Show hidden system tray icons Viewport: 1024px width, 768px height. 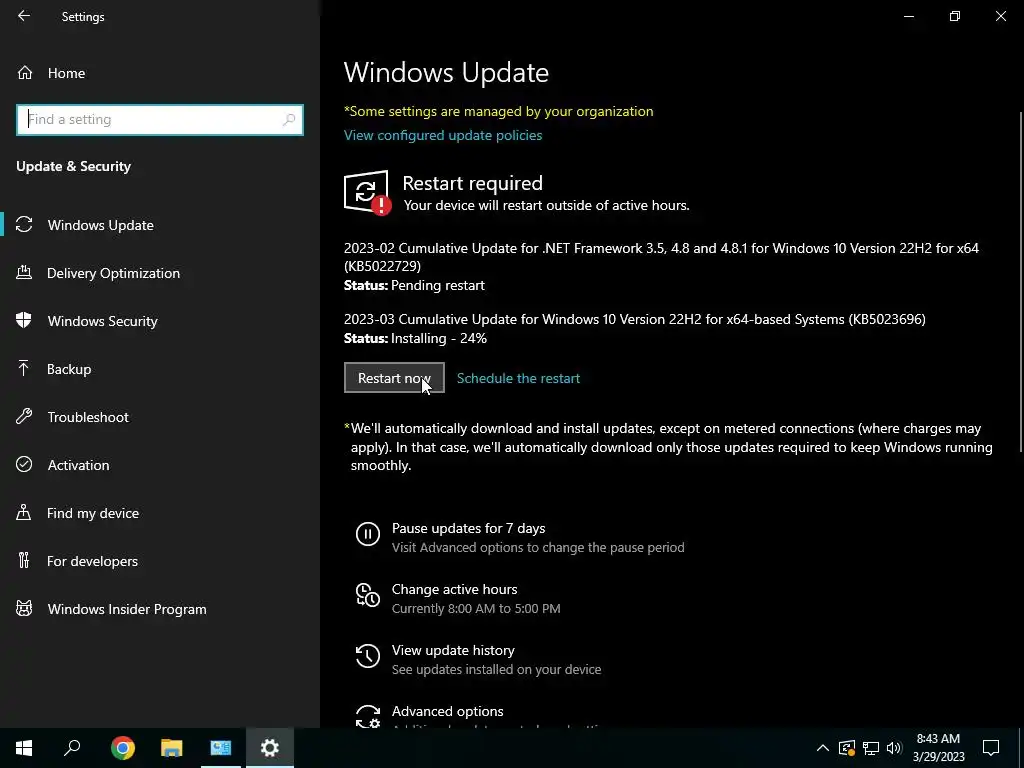pos(823,748)
